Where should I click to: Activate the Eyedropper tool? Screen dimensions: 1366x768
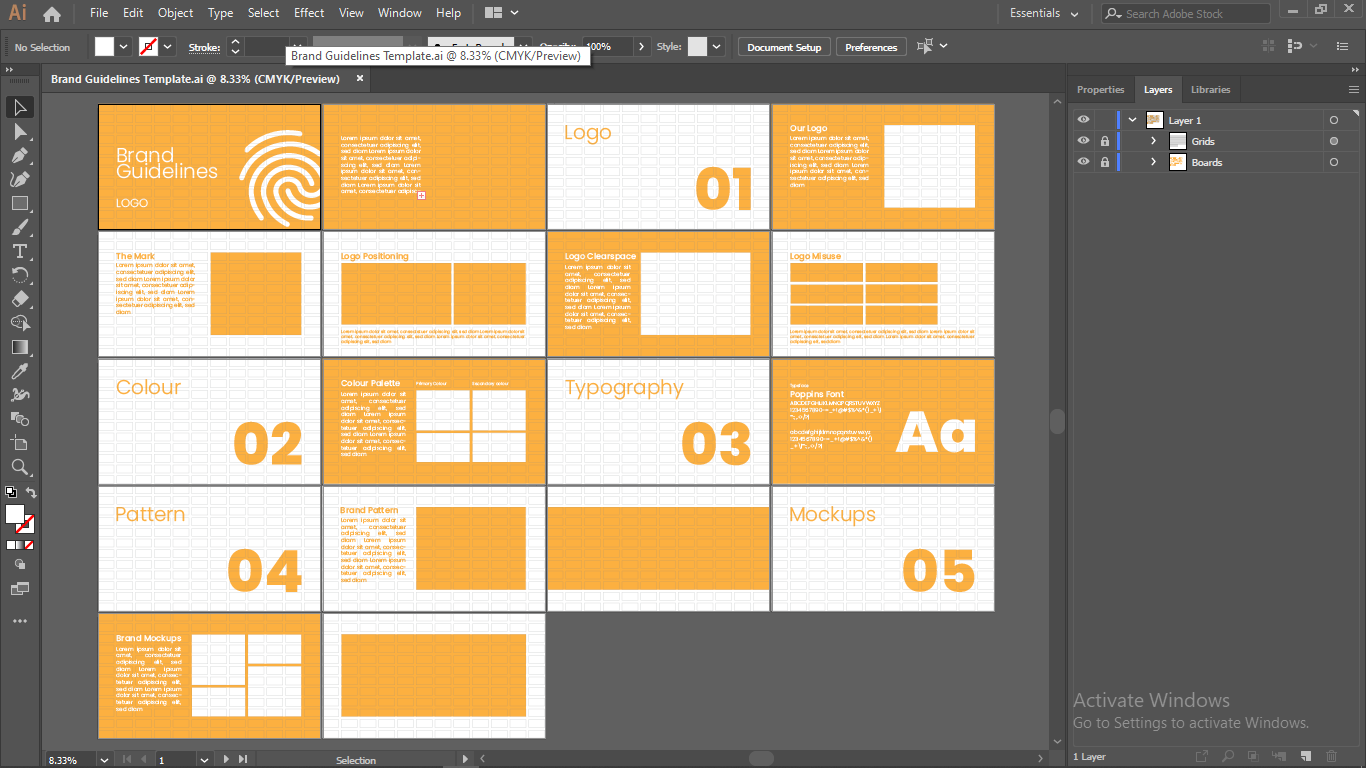click(19, 371)
